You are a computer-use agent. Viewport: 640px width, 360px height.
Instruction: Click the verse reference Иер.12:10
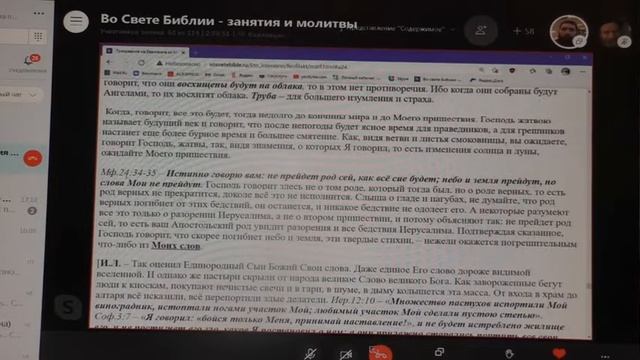click(353, 300)
